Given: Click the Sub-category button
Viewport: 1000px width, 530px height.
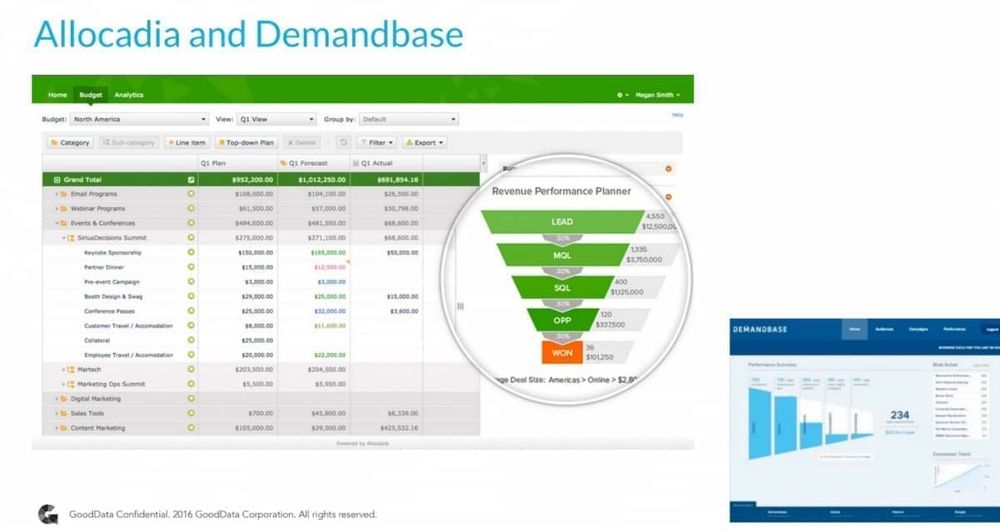Looking at the screenshot, I should [x=129, y=143].
